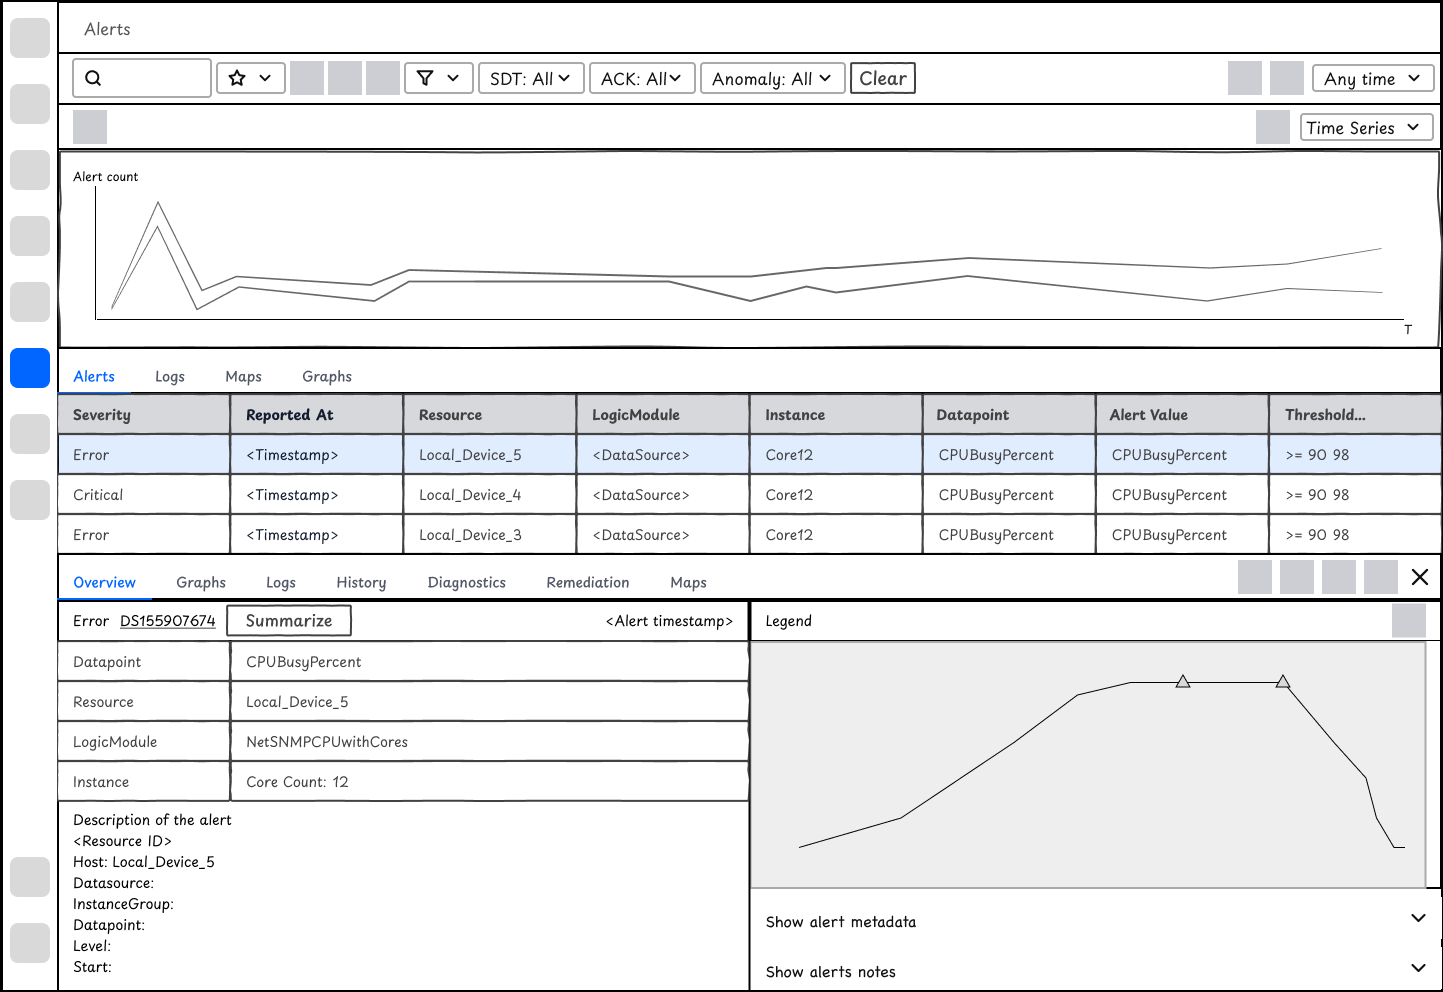Open the star favorites dropdown
The height and width of the screenshot is (992, 1443).
[251, 78]
